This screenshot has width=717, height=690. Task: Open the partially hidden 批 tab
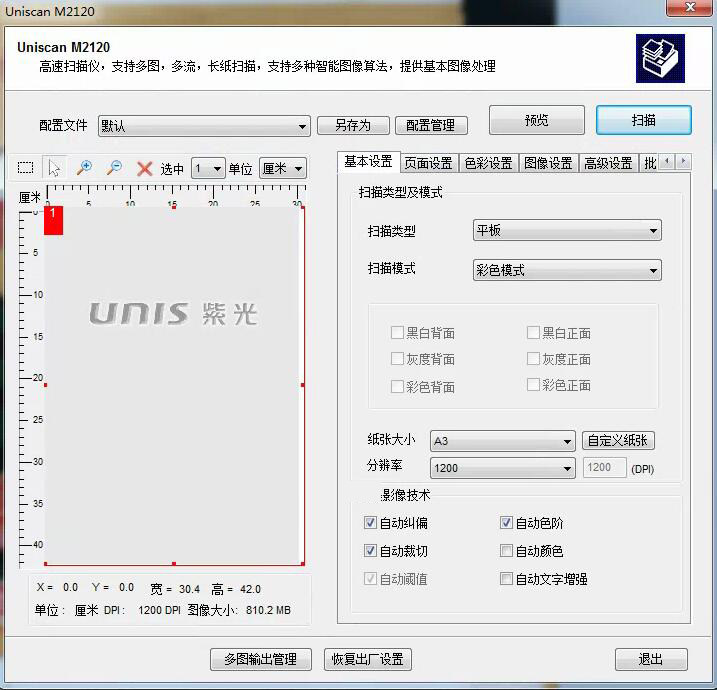[x=649, y=163]
